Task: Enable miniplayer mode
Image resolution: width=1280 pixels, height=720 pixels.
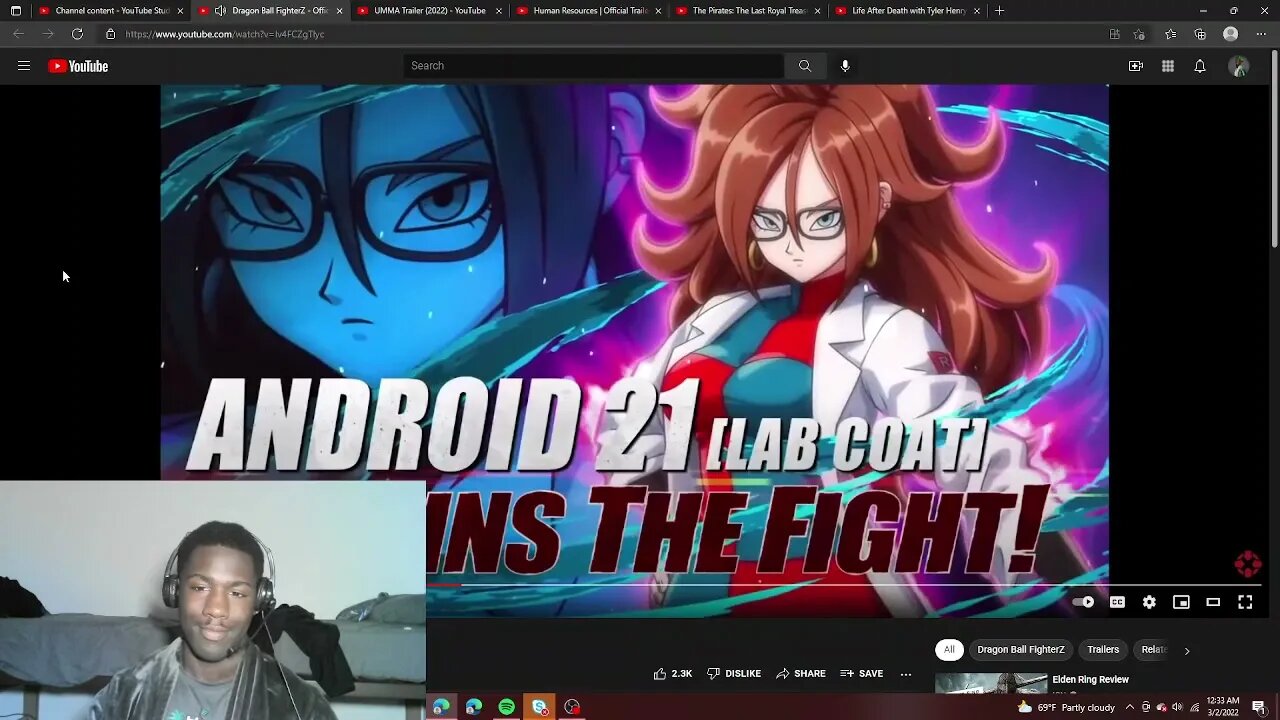Action: (x=1181, y=602)
